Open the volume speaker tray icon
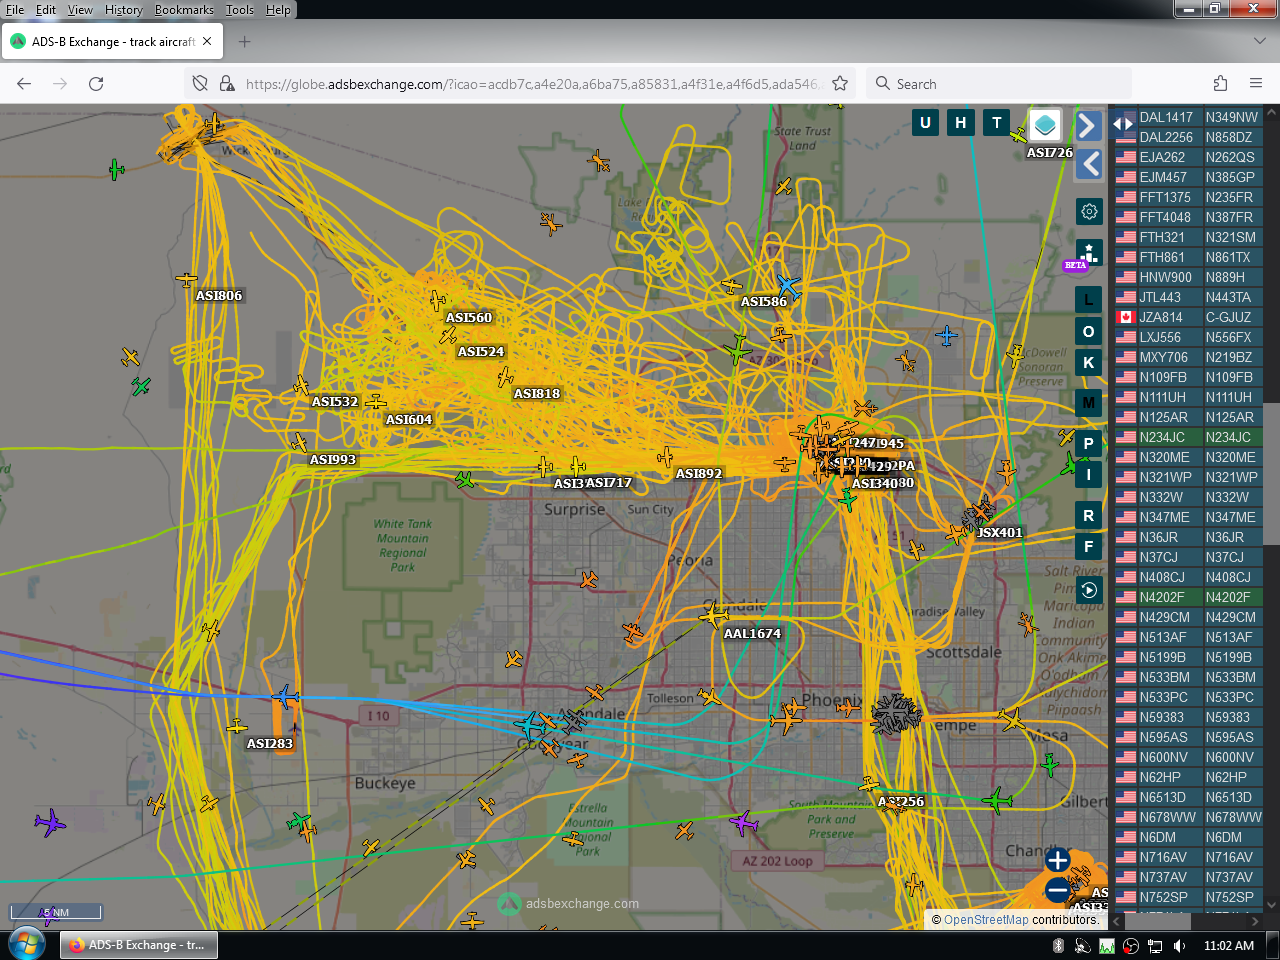 tap(1179, 946)
